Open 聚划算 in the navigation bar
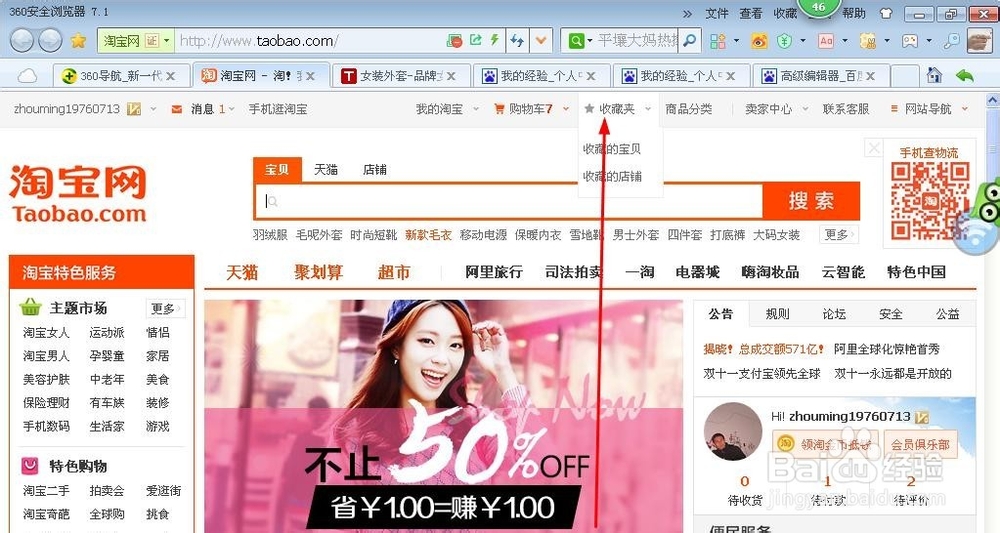The height and width of the screenshot is (533, 1000). [x=318, y=272]
